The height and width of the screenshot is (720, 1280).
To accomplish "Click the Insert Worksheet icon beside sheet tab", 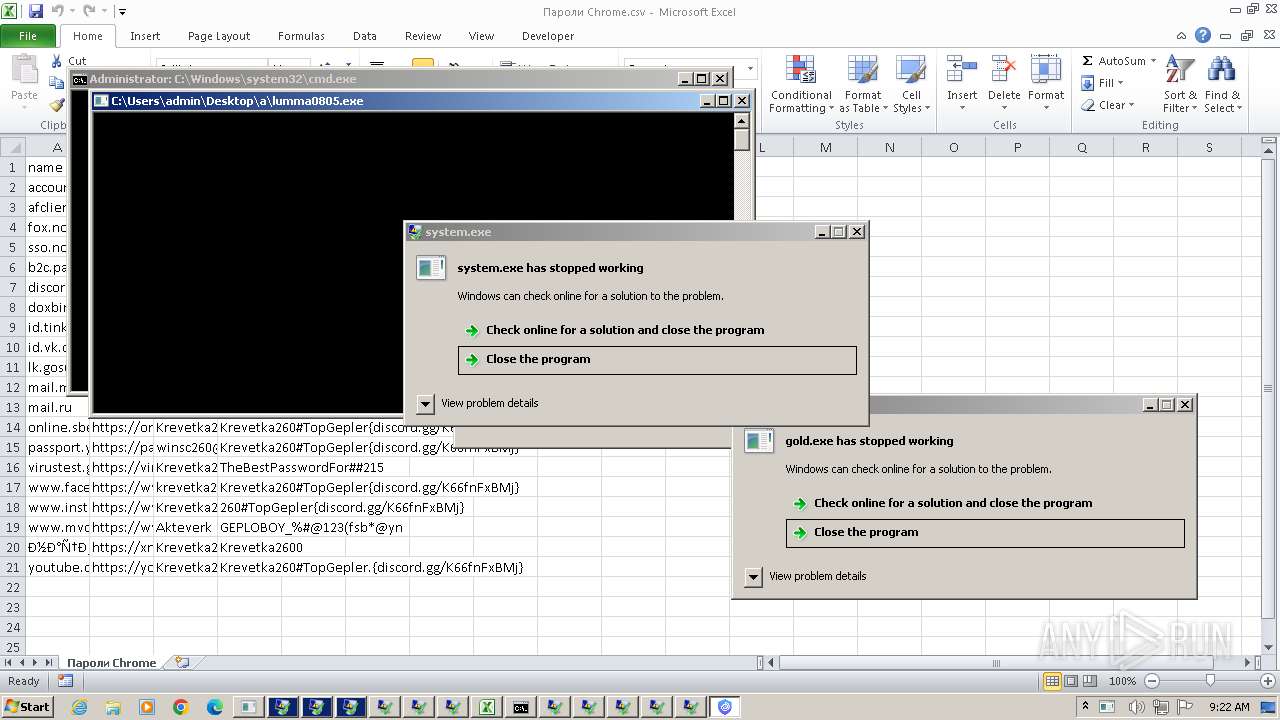I will click(x=181, y=662).
